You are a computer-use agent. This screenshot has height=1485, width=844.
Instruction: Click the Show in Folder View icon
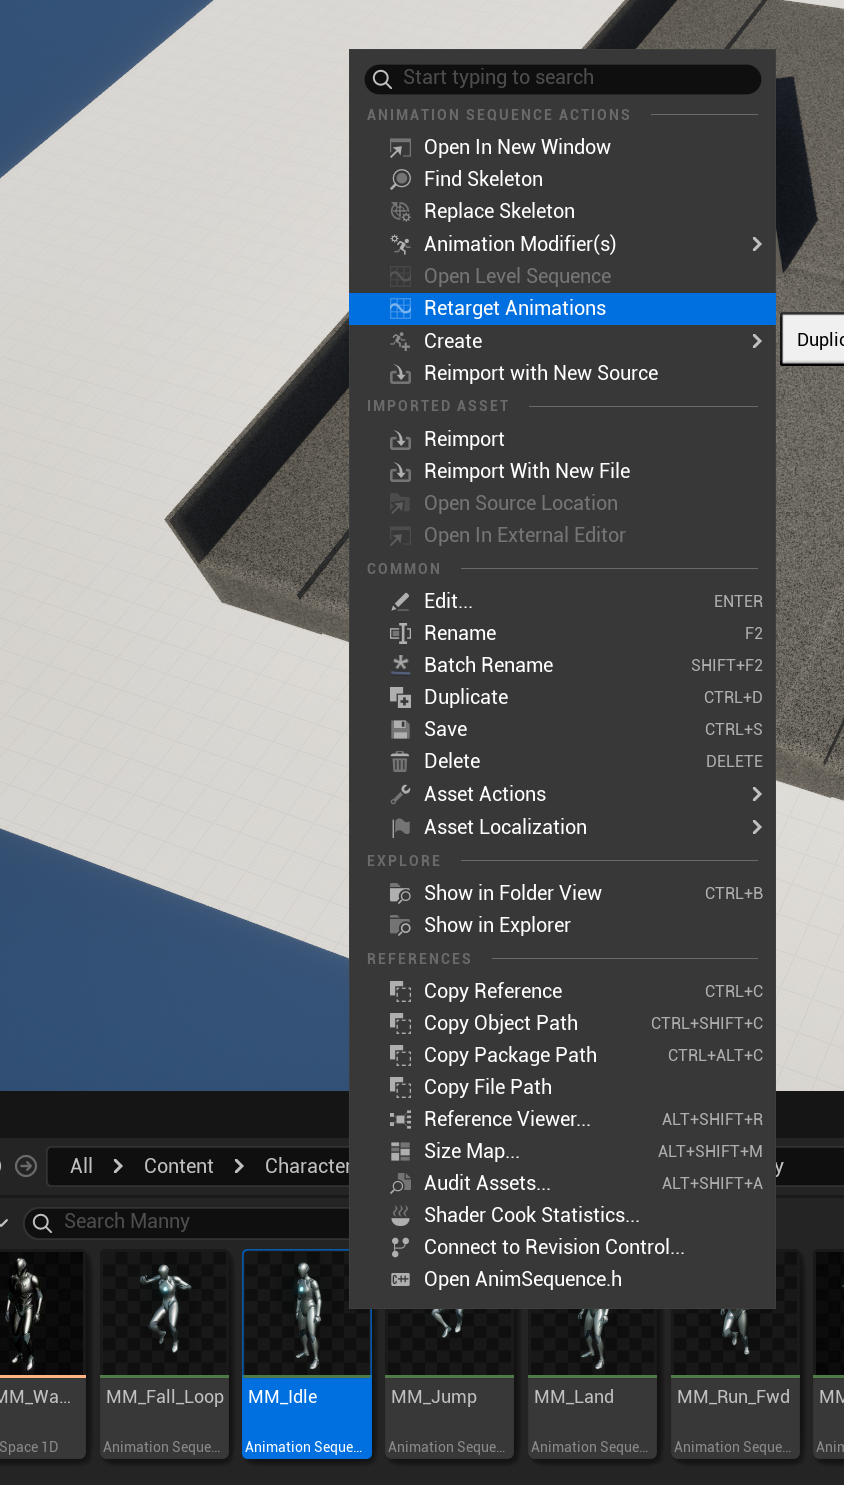(x=400, y=894)
